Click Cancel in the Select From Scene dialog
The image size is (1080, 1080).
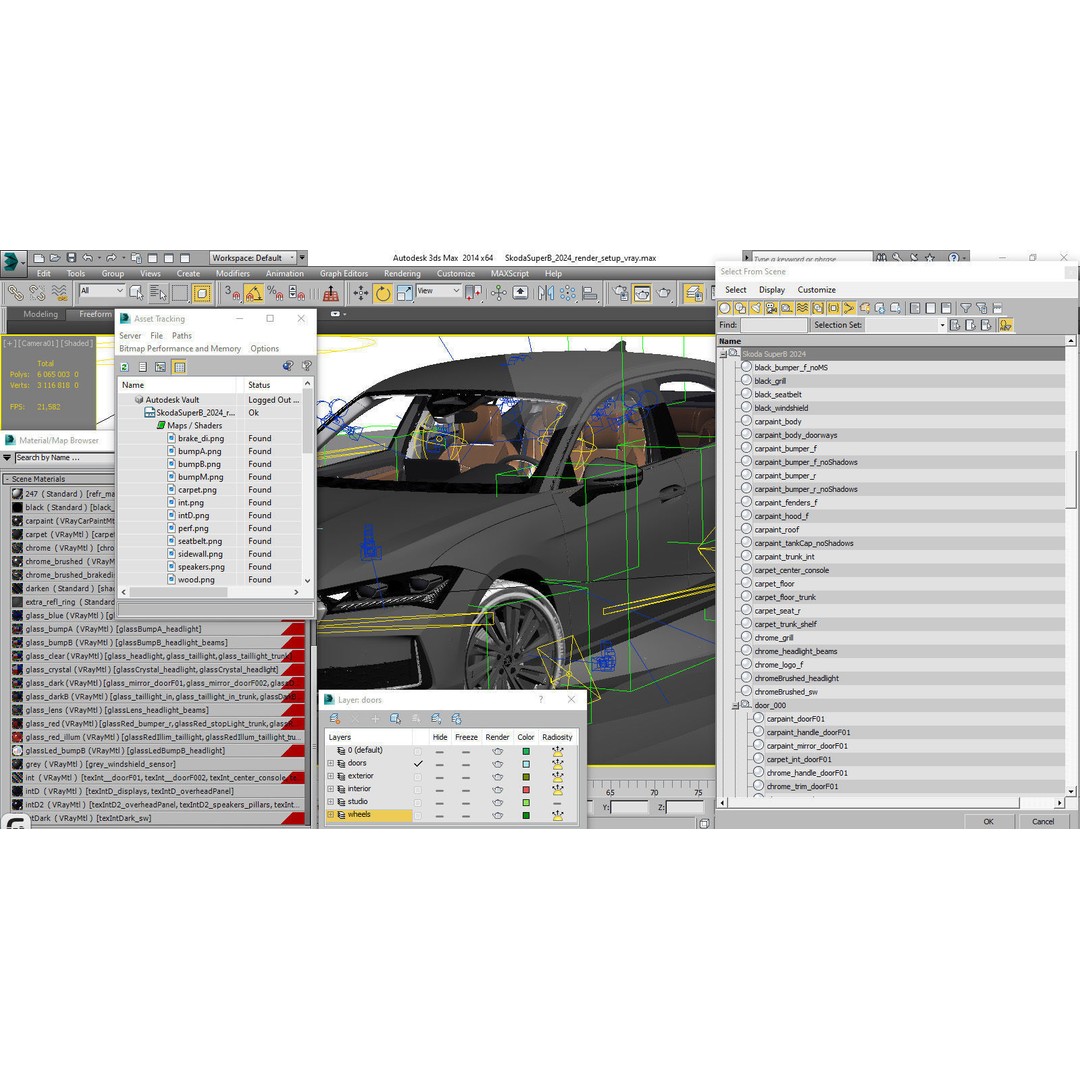(x=1043, y=821)
